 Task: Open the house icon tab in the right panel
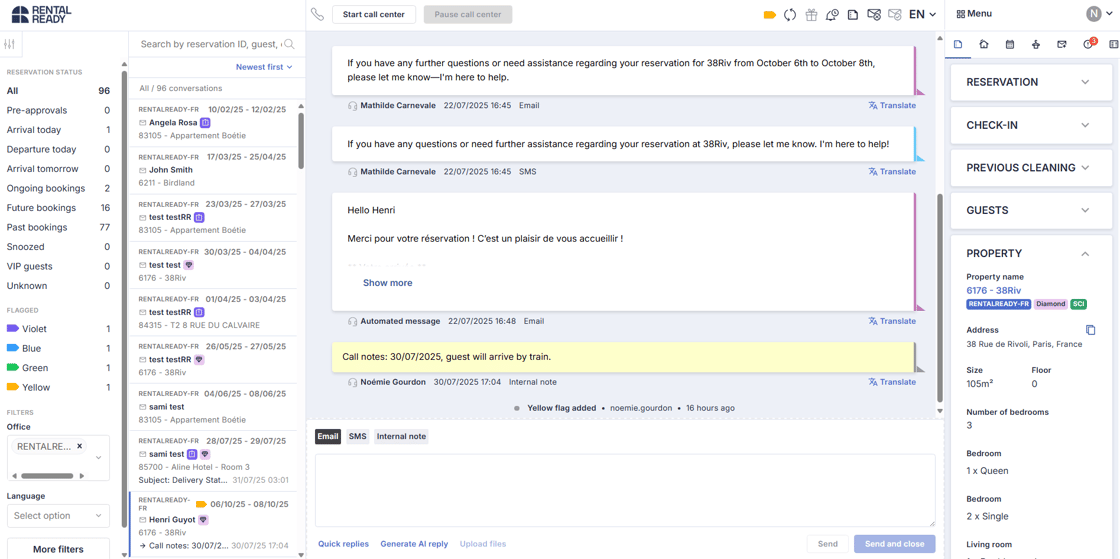pos(984,44)
